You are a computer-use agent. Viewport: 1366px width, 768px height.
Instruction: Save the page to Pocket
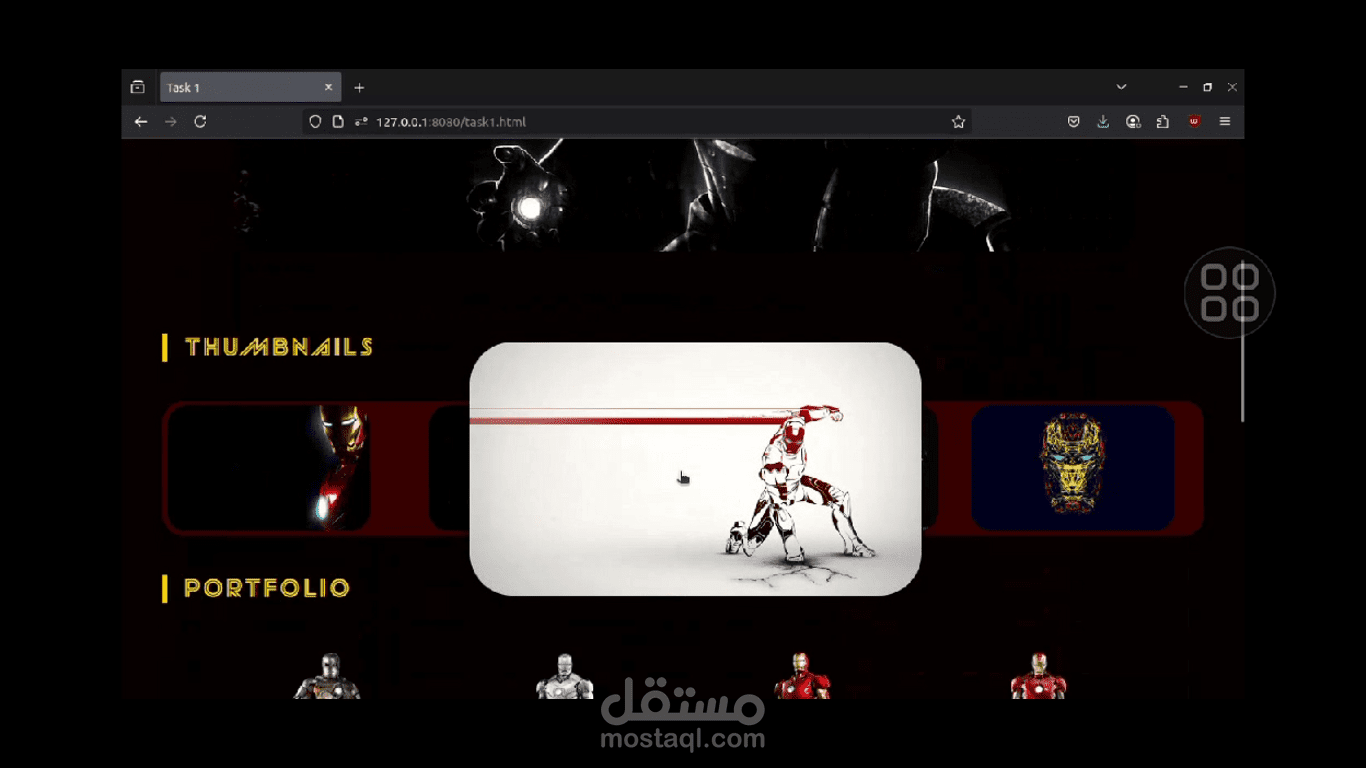click(x=1074, y=122)
